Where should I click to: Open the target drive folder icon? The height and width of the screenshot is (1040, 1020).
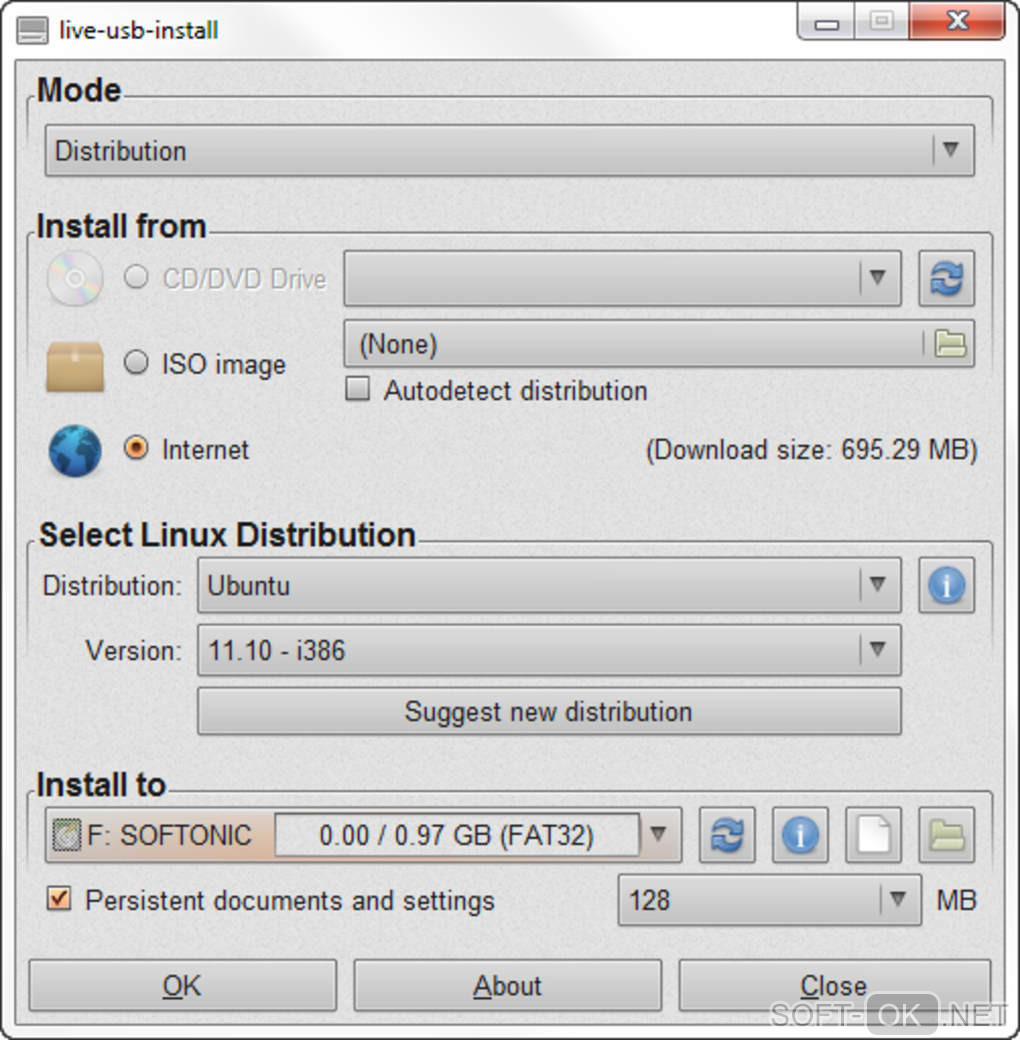(x=946, y=835)
